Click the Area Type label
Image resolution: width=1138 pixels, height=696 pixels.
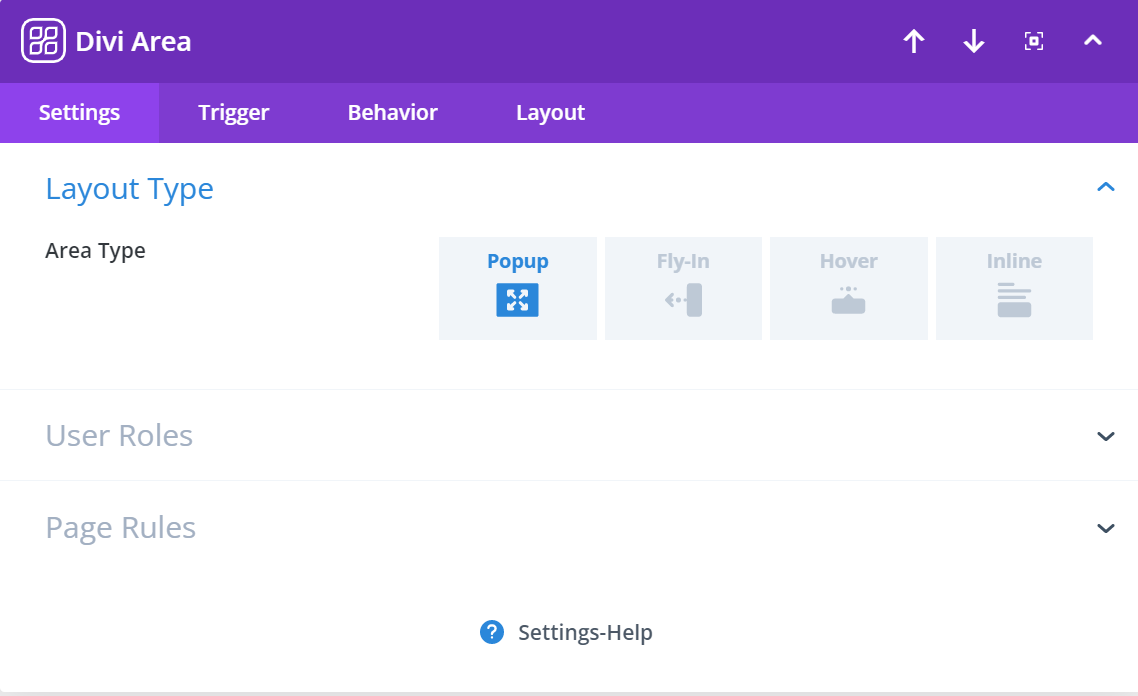pyautogui.click(x=95, y=251)
